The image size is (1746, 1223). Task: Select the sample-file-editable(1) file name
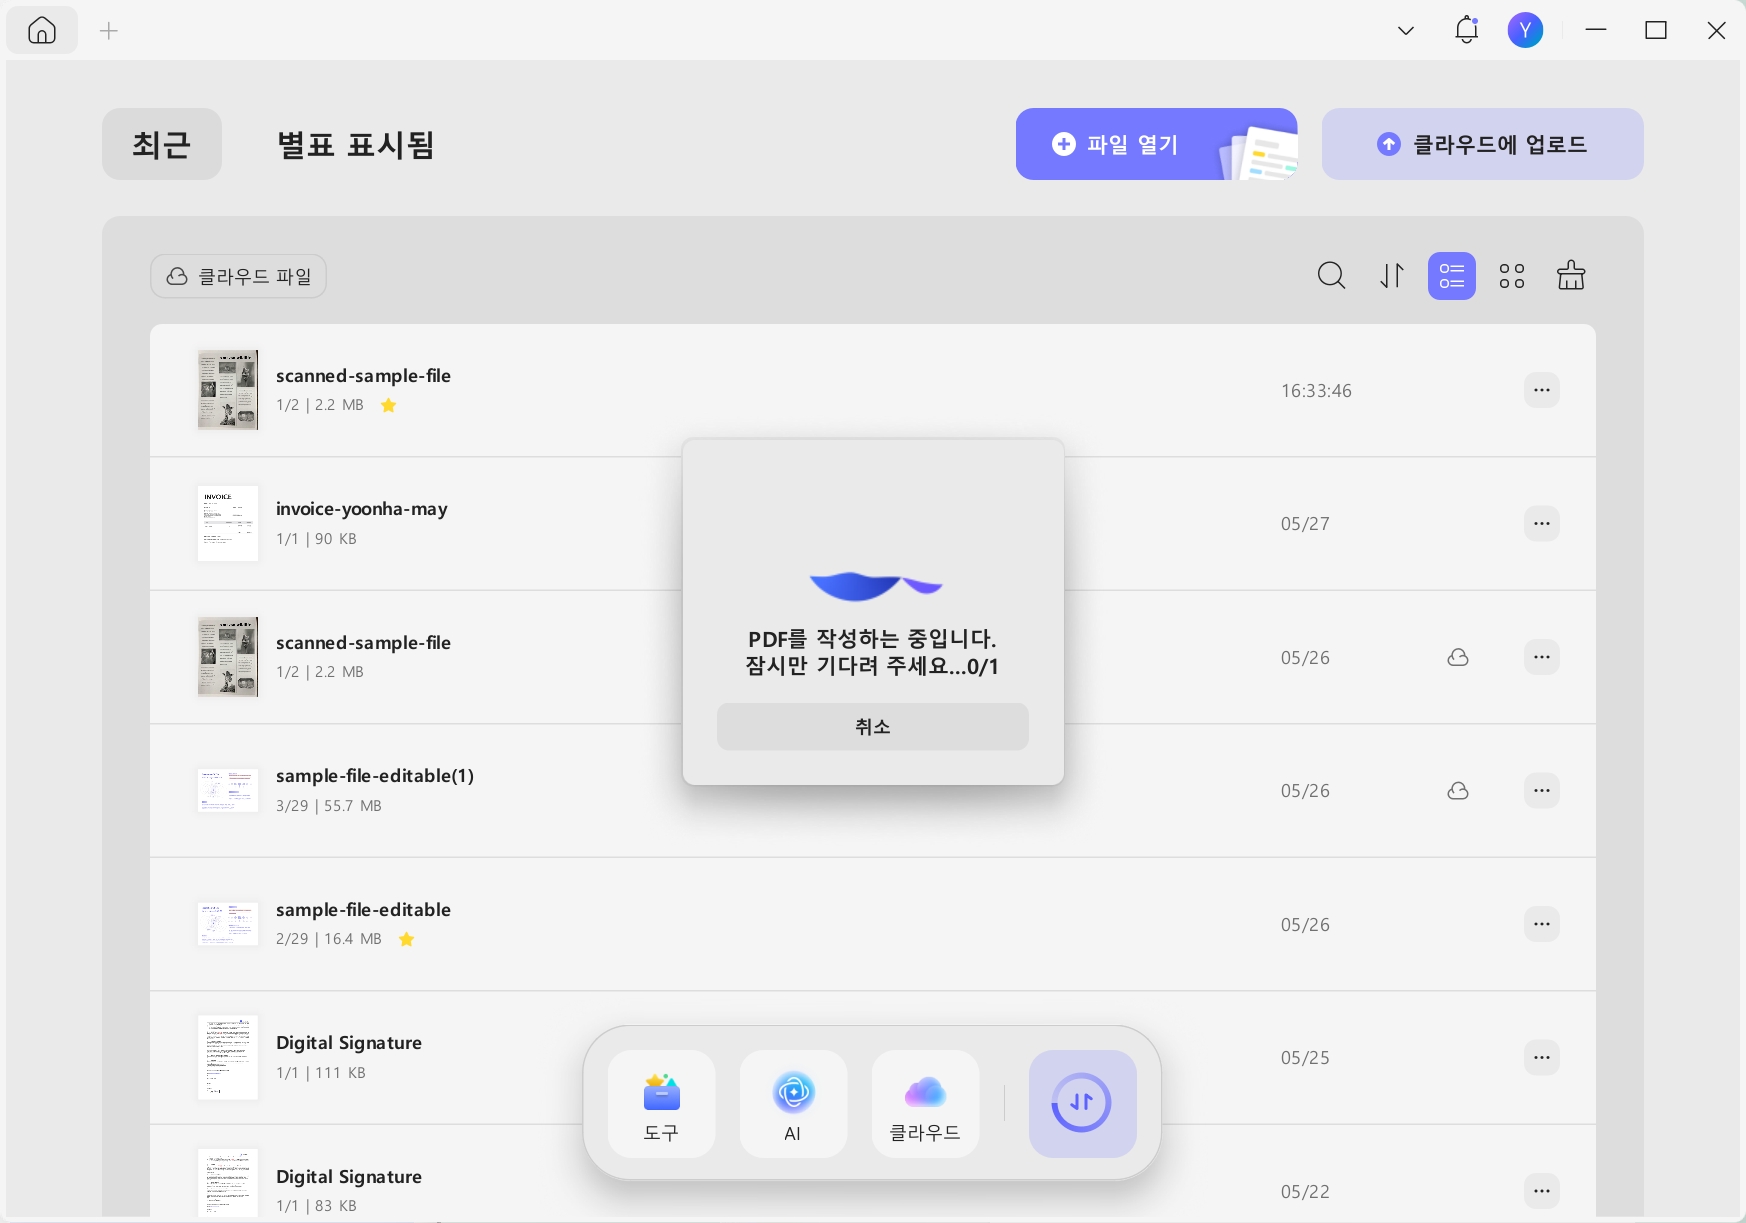(375, 776)
